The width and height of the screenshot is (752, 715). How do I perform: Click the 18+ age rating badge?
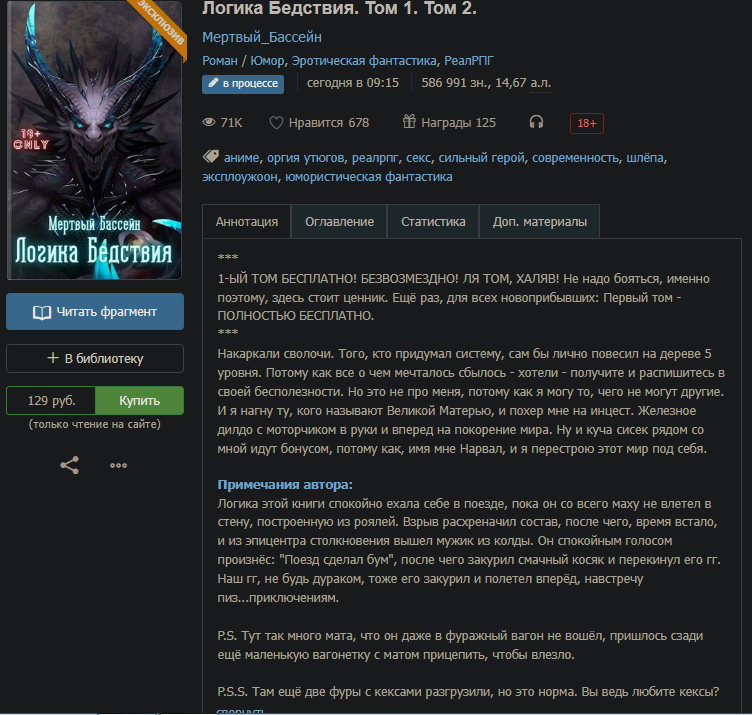[587, 123]
